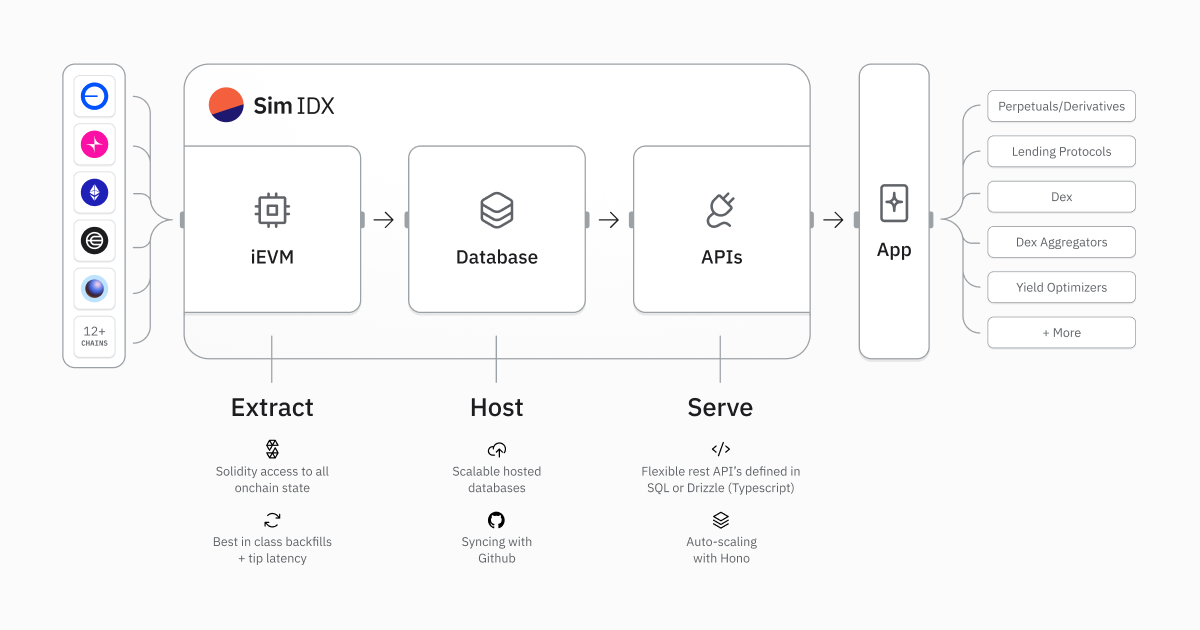Click the Sim IDX title text
This screenshot has width=1200, height=630.
[x=293, y=106]
